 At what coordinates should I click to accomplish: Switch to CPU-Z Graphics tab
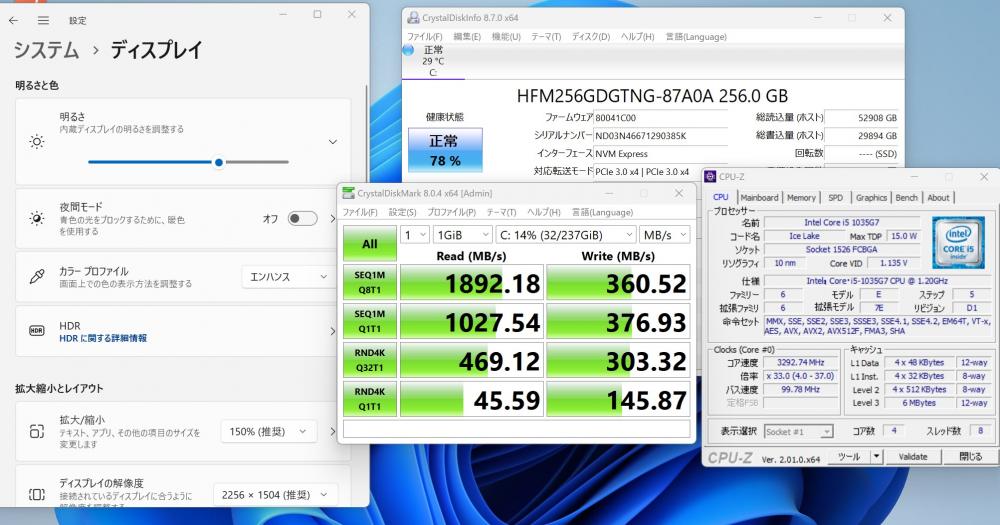coord(871,198)
